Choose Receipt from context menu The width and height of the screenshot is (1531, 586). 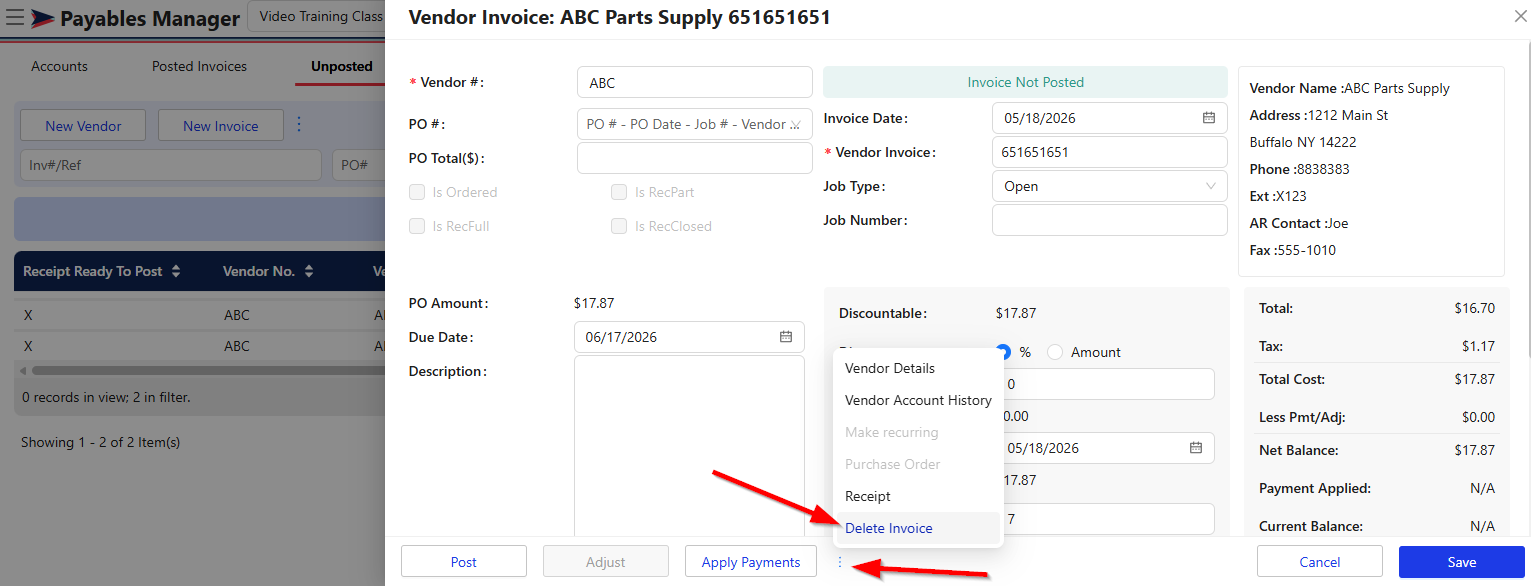[918, 496]
